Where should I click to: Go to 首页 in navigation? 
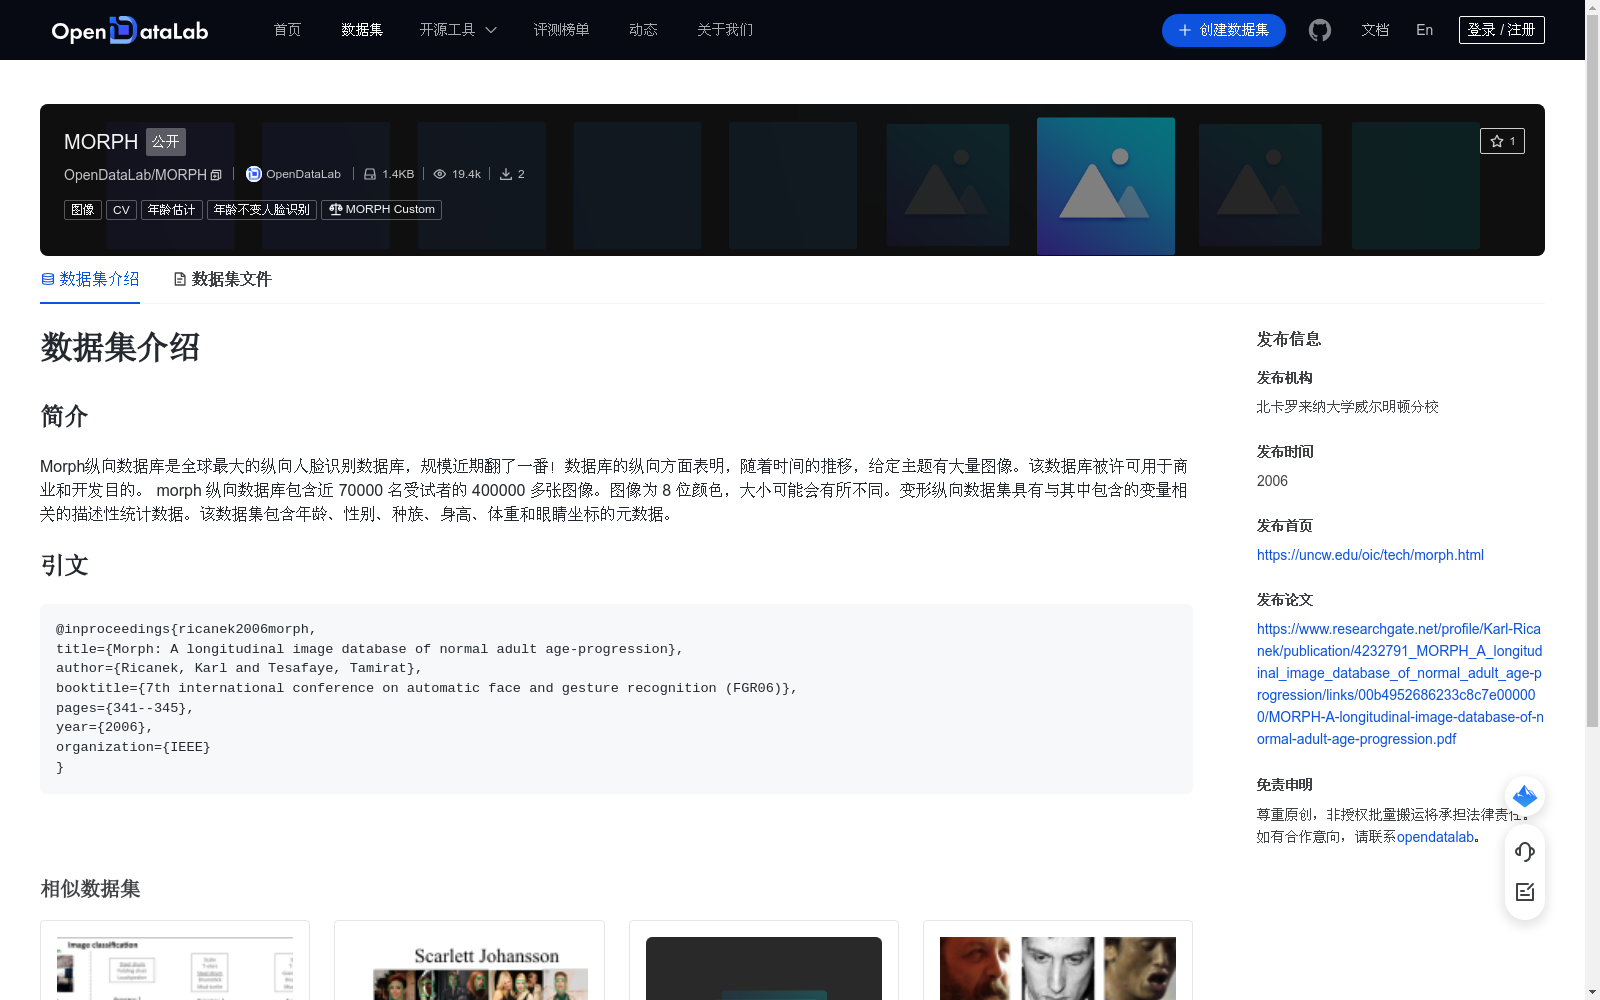click(x=287, y=30)
